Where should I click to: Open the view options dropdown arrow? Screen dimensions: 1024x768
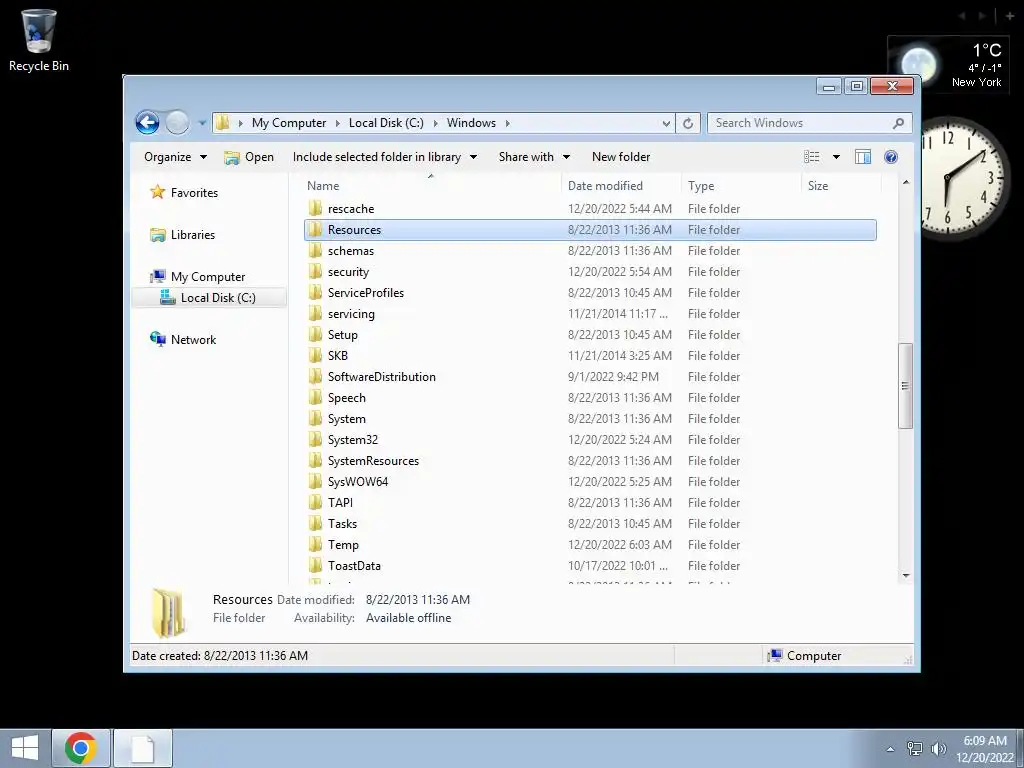[x=836, y=157]
